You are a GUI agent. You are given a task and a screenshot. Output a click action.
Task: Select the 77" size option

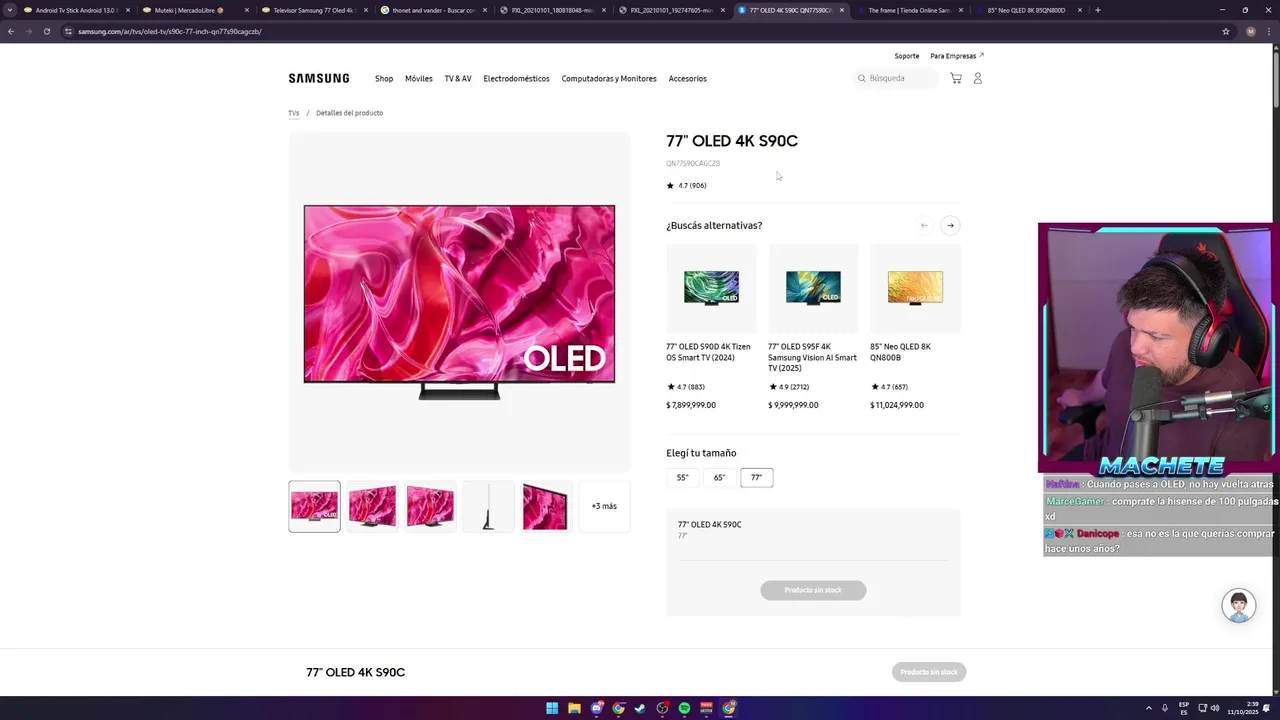pos(757,478)
